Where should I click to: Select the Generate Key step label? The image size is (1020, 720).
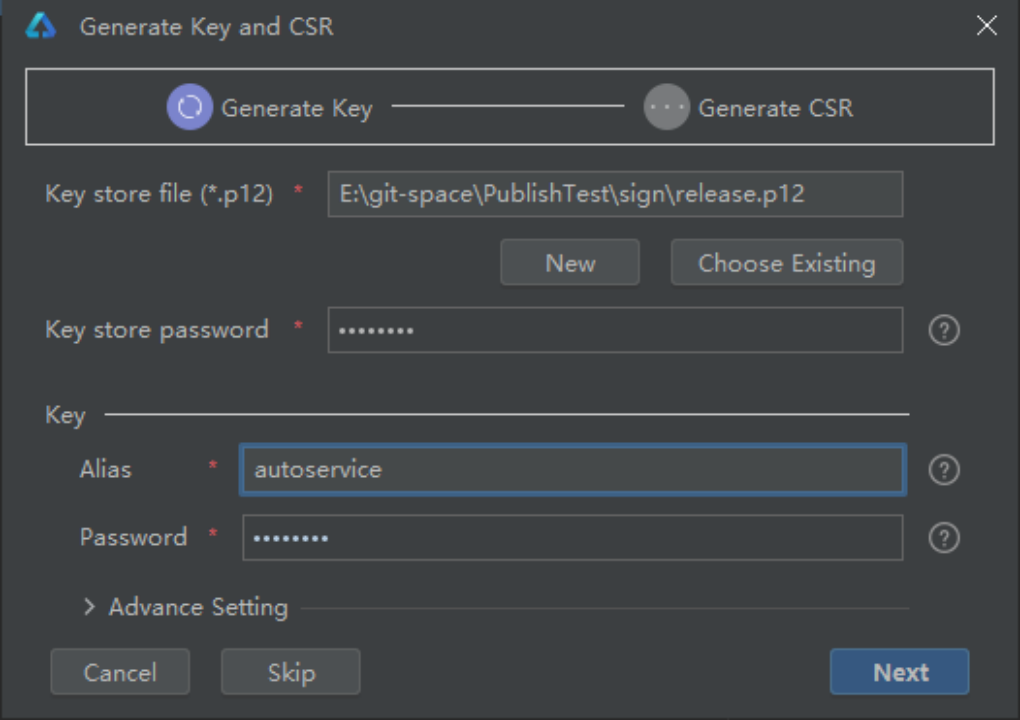point(296,108)
